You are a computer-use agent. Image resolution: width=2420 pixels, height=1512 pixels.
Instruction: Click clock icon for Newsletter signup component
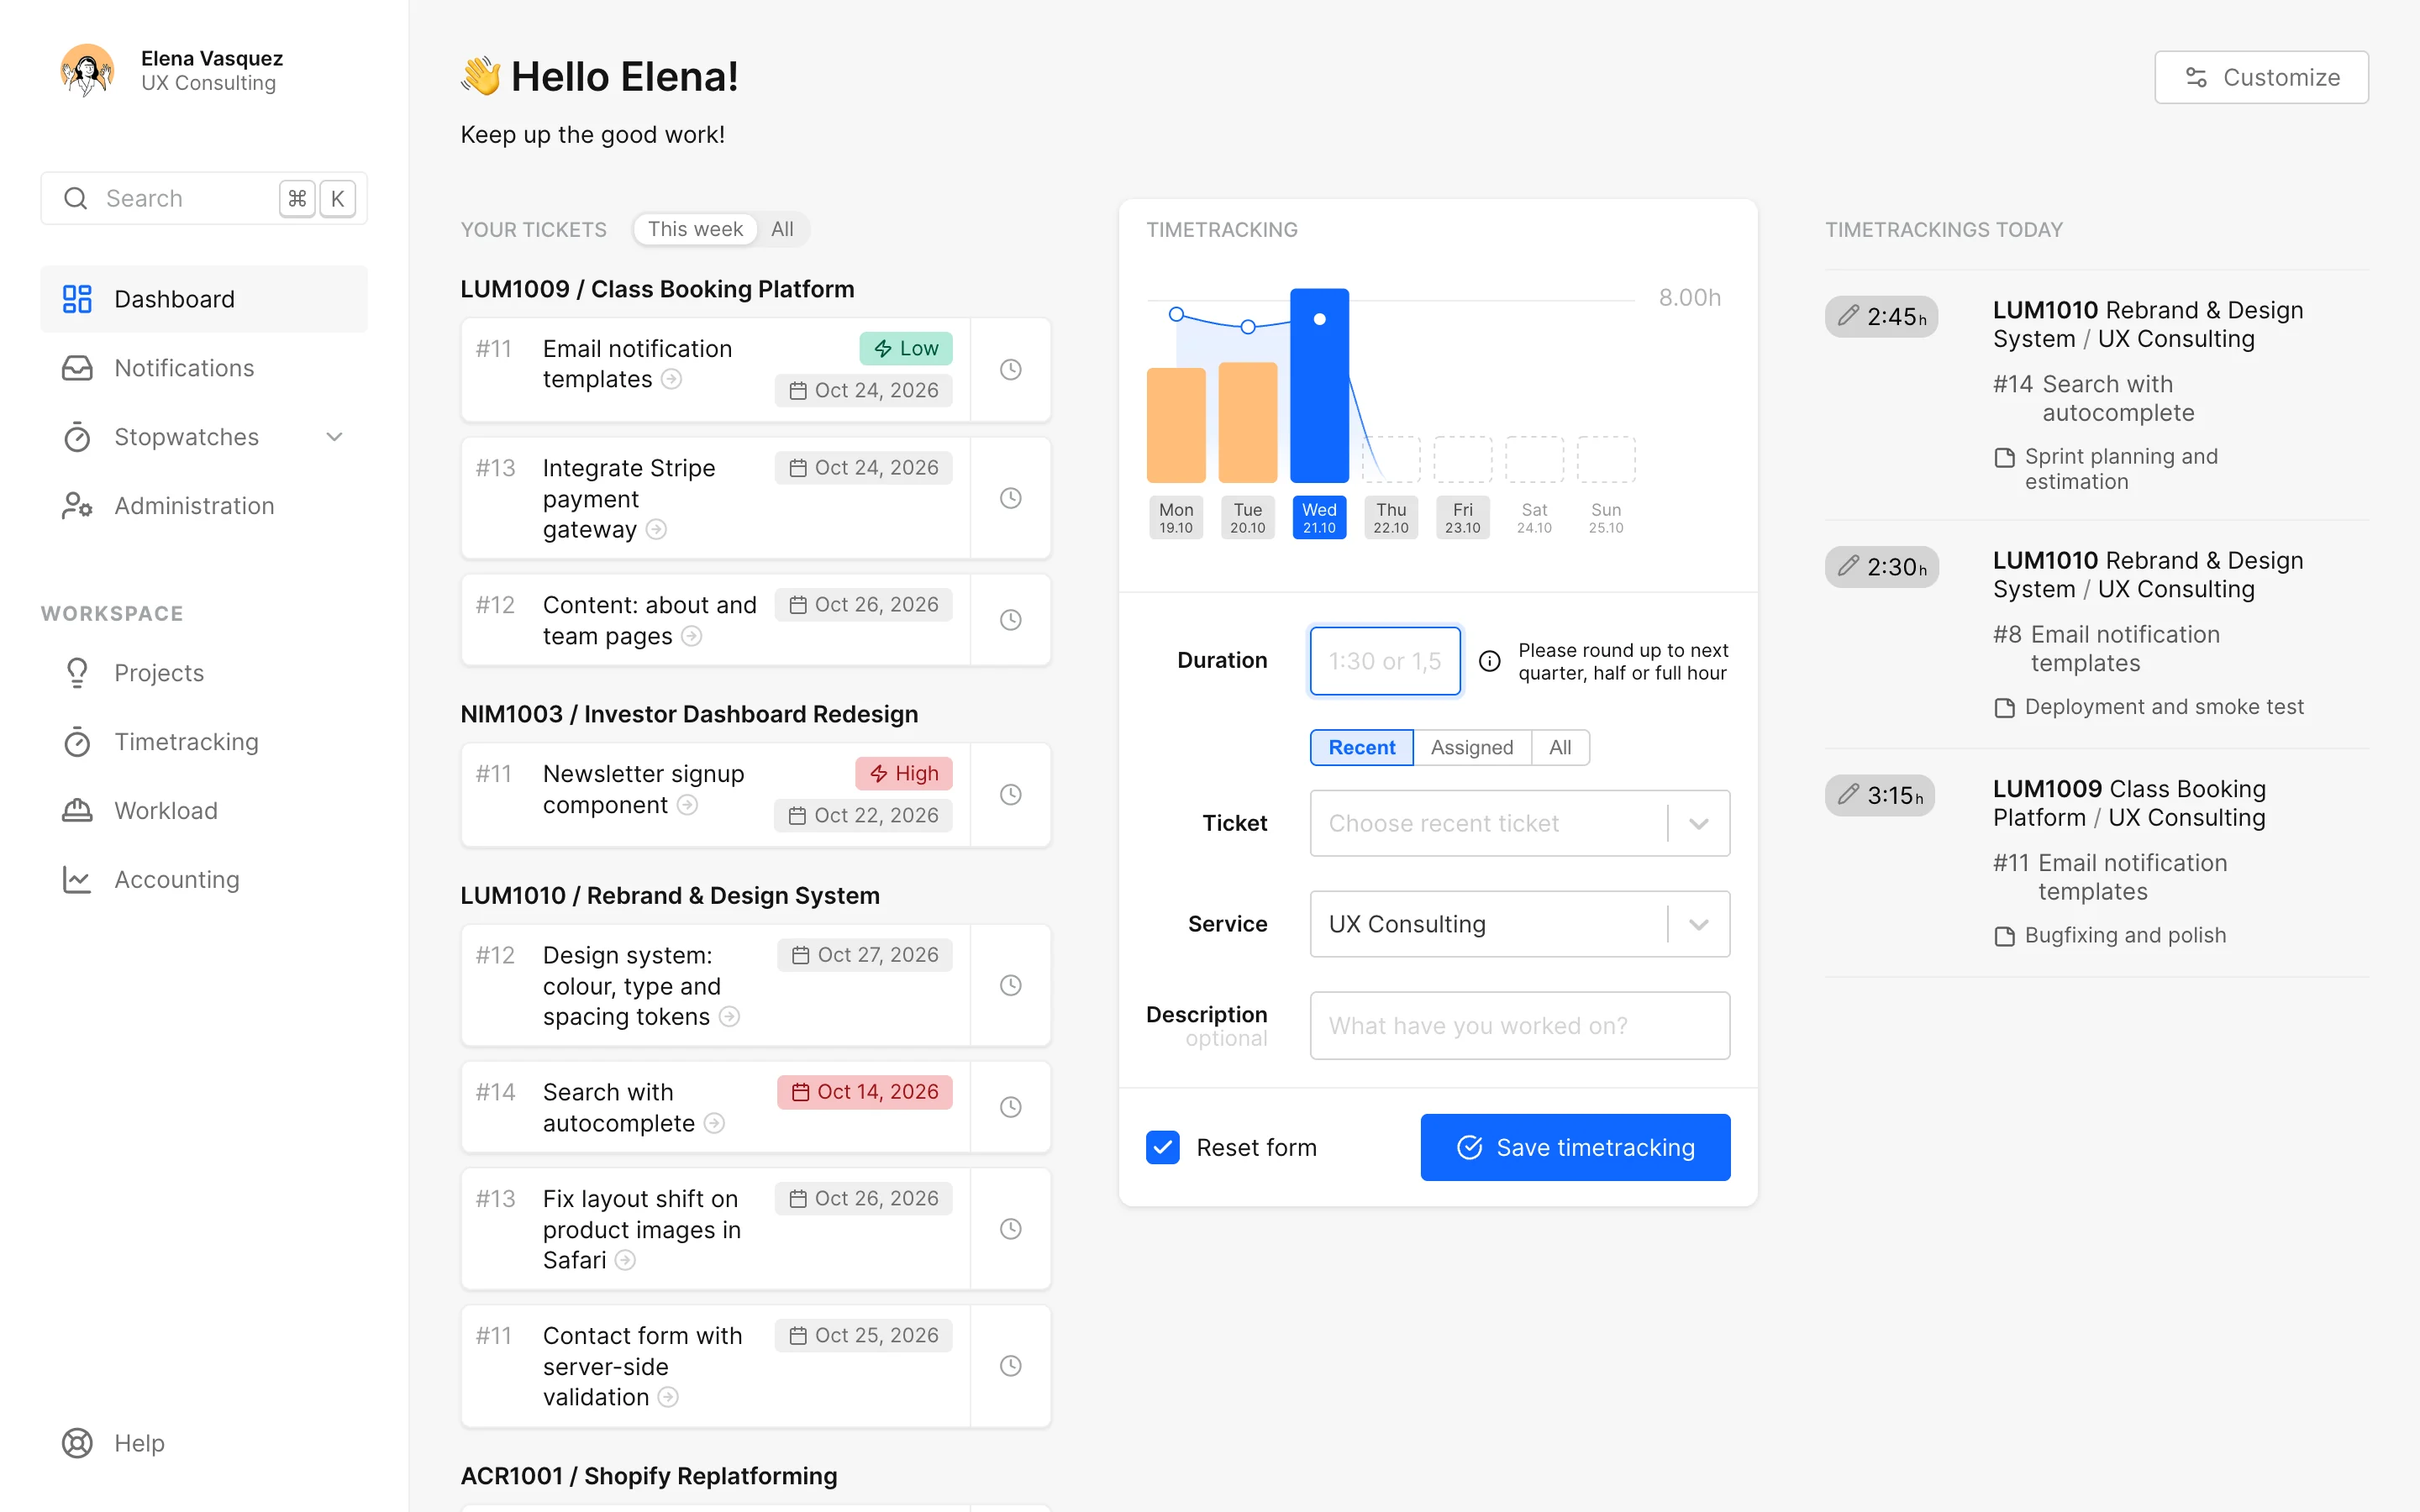pyautogui.click(x=1010, y=795)
